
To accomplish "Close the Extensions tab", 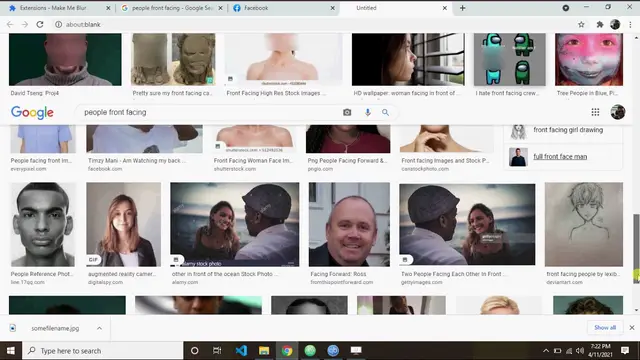I will (108, 8).
